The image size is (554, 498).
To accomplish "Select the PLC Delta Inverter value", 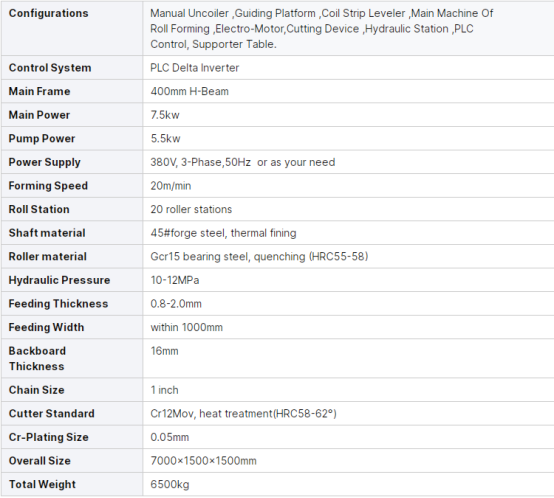I will (x=195, y=68).
